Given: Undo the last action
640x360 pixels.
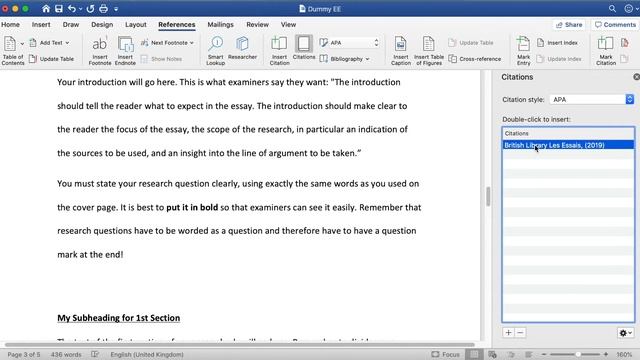Looking at the screenshot, I should (72, 9).
